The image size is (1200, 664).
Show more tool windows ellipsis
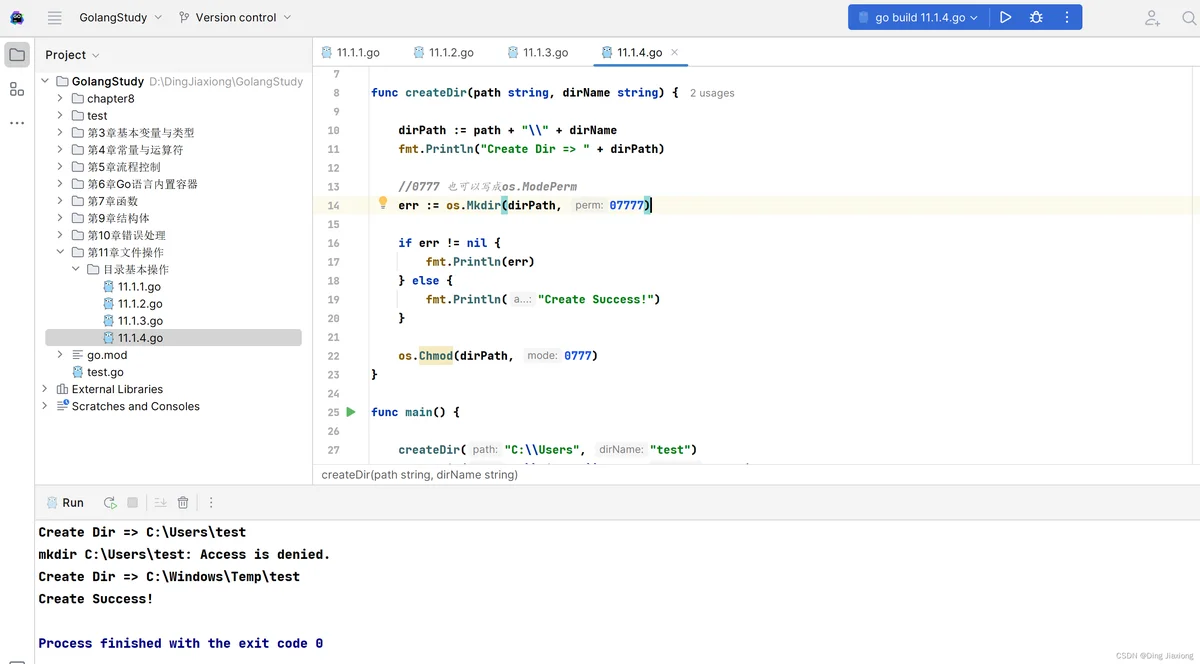pos(17,123)
